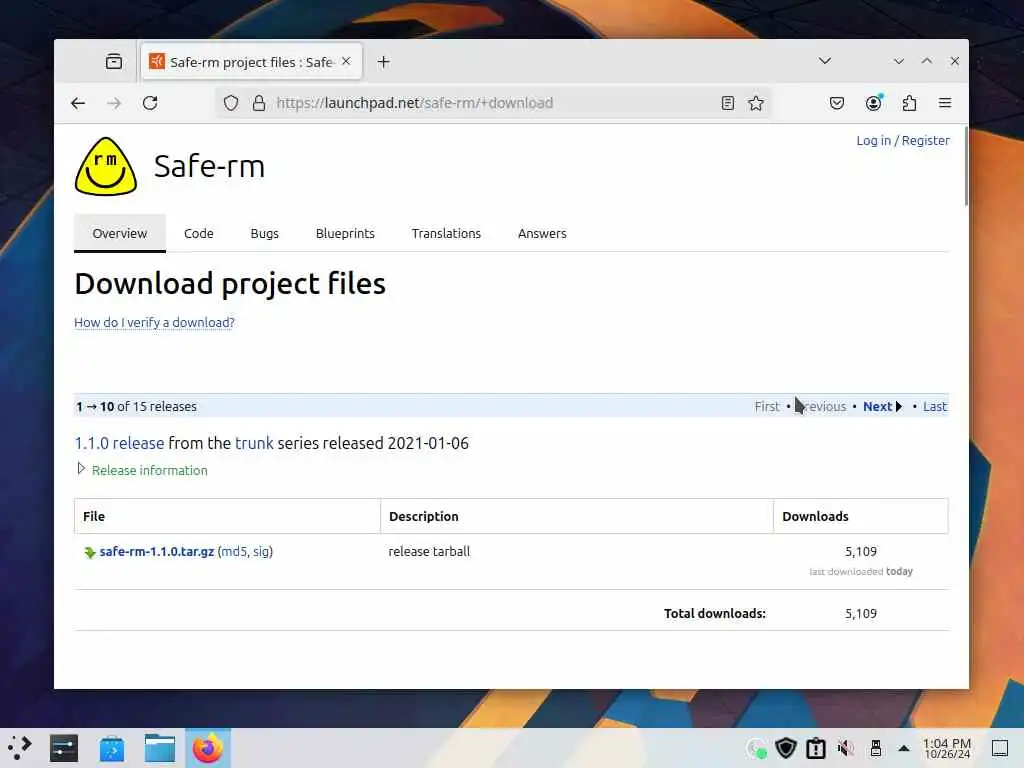The image size is (1024, 768).
Task: Open the shield icon in system tray
Action: 786,748
